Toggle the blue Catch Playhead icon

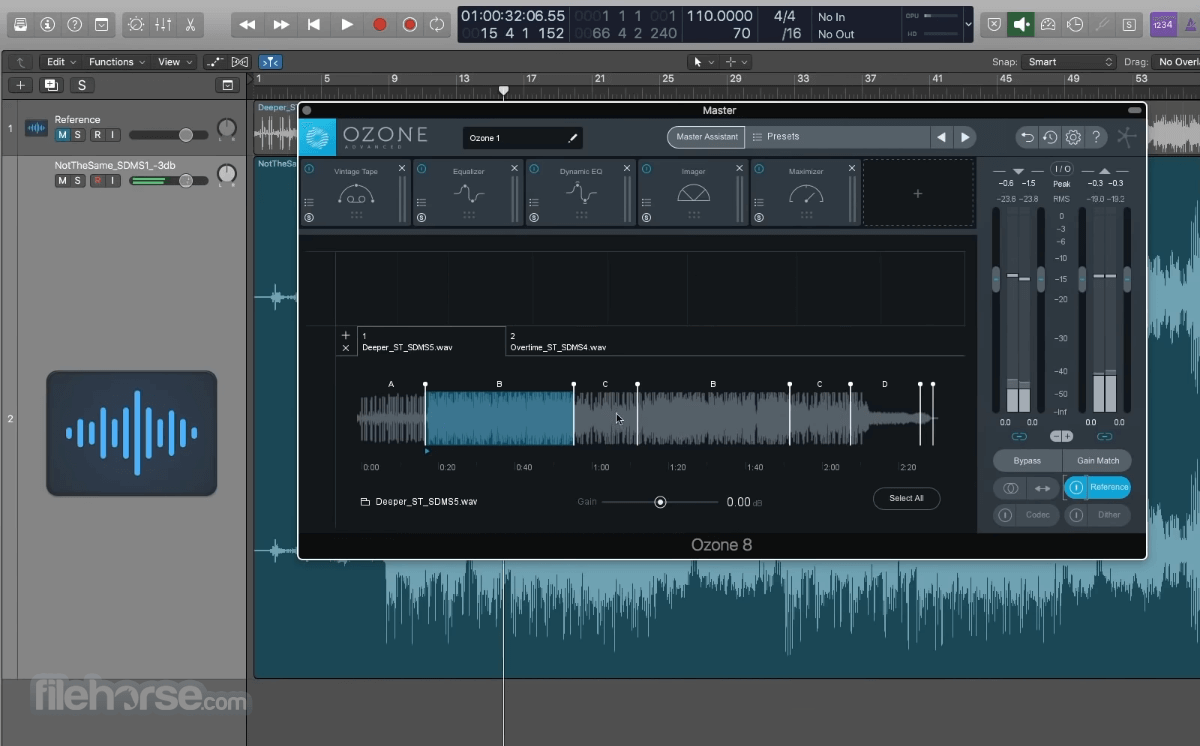pyautogui.click(x=270, y=62)
